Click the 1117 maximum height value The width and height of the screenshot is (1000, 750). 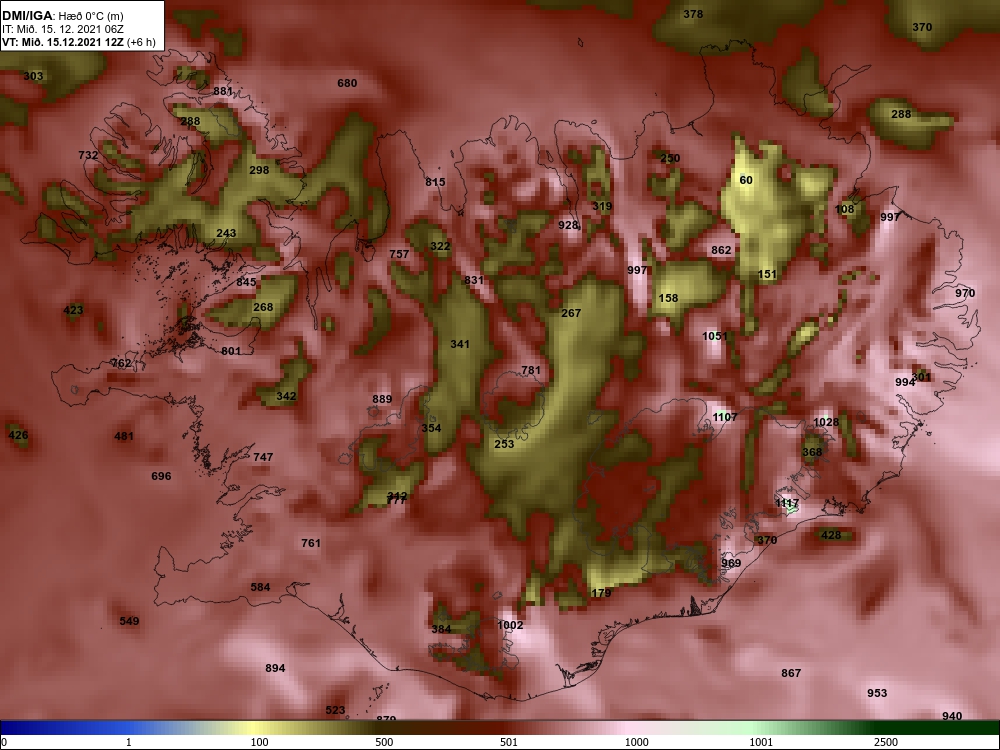[x=787, y=503]
